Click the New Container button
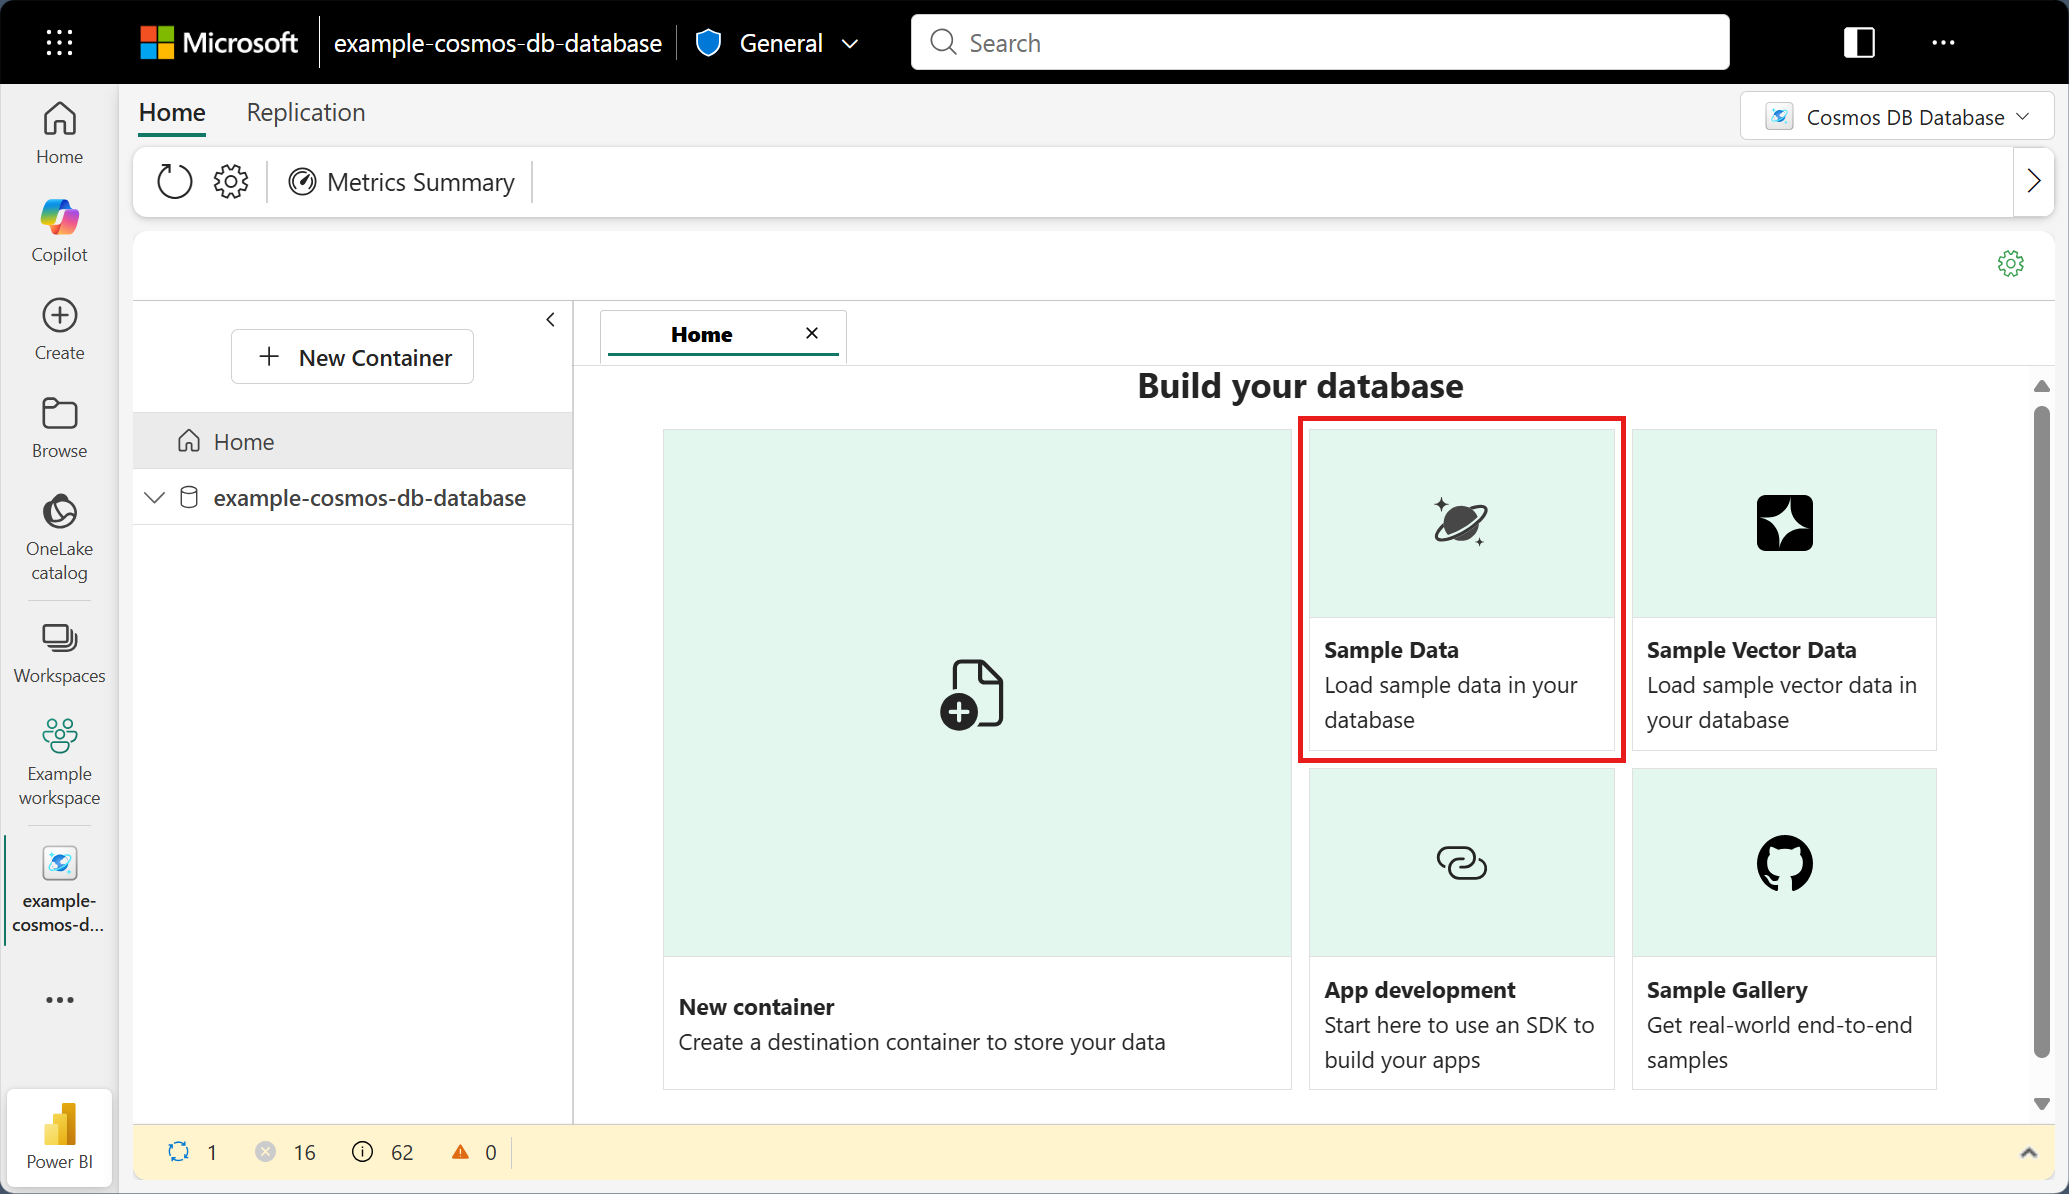The image size is (2069, 1194). (352, 357)
